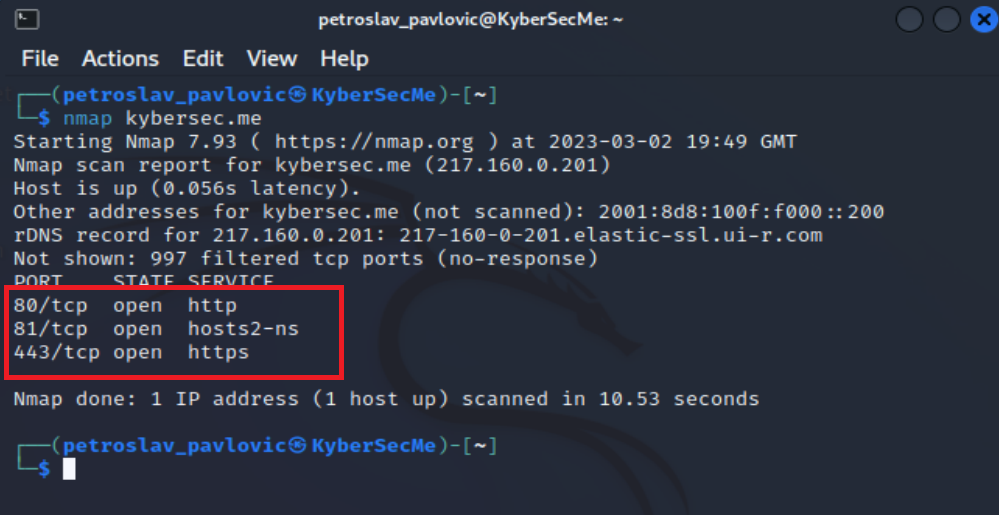Viewport: 999px width, 515px height.
Task: Maximize the terminal window
Action: [x=945, y=20]
